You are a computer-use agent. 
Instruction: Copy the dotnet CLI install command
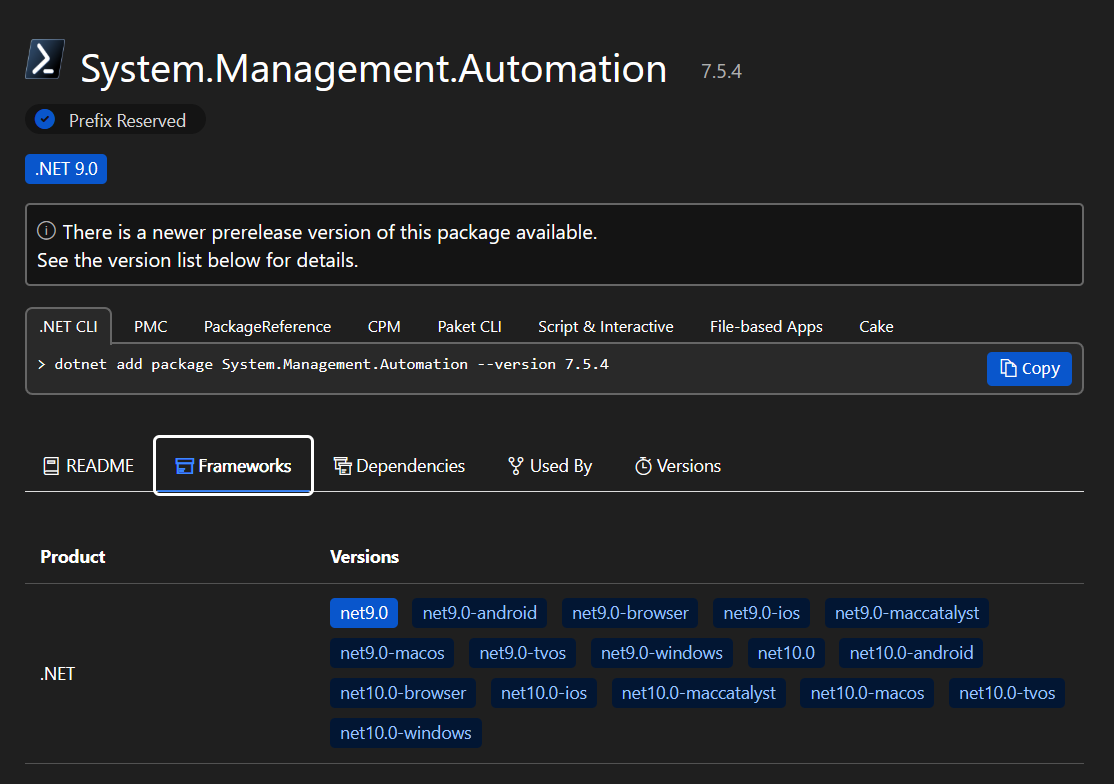(1029, 368)
